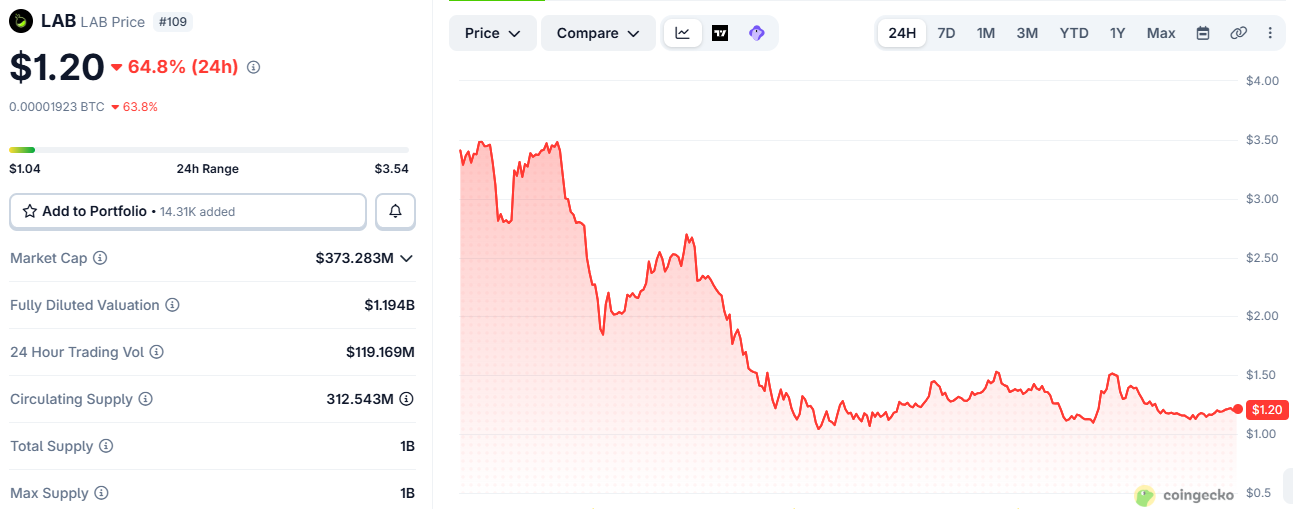Show Market Cap info tooltip icon
The width and height of the screenshot is (1293, 509).
pos(100,258)
